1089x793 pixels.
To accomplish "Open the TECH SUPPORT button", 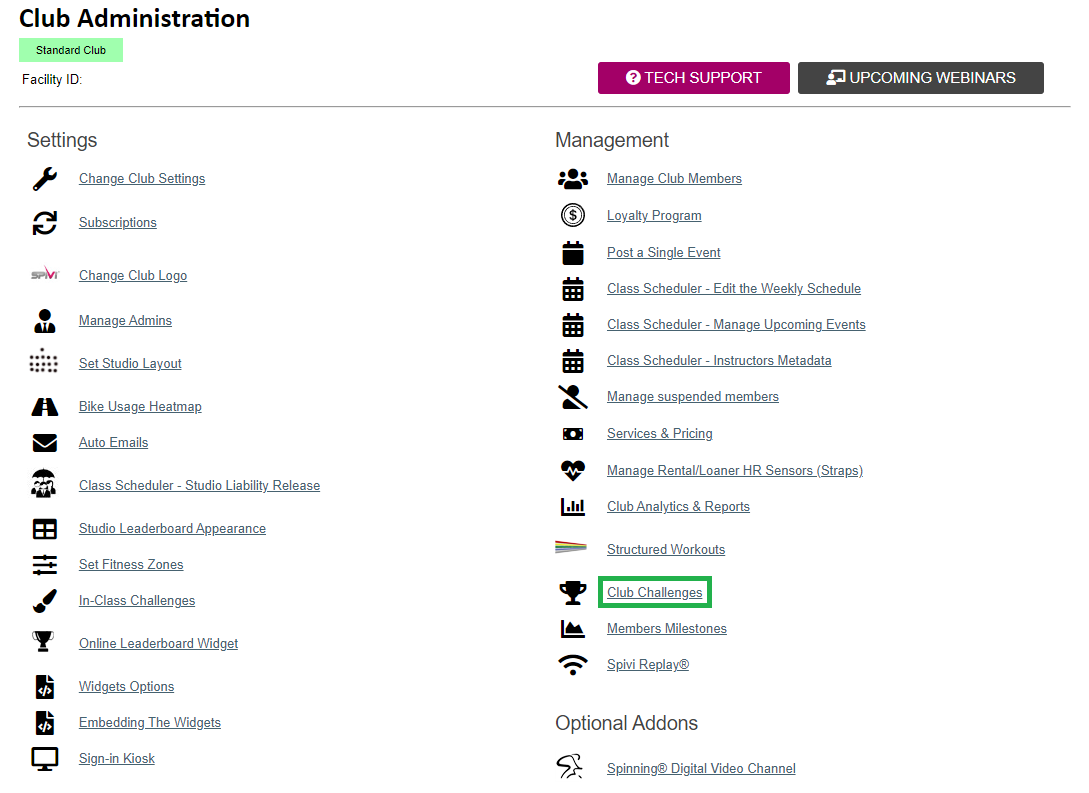I will (x=694, y=78).
